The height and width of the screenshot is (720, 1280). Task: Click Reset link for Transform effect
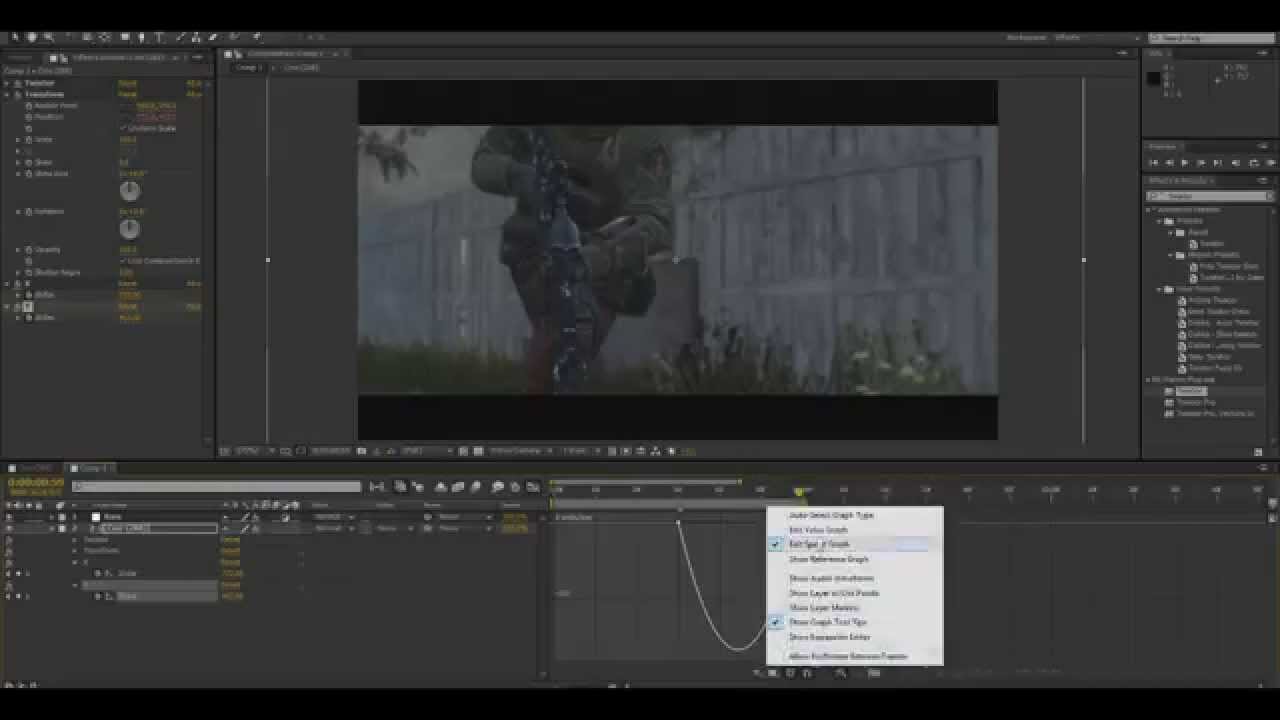pos(127,94)
